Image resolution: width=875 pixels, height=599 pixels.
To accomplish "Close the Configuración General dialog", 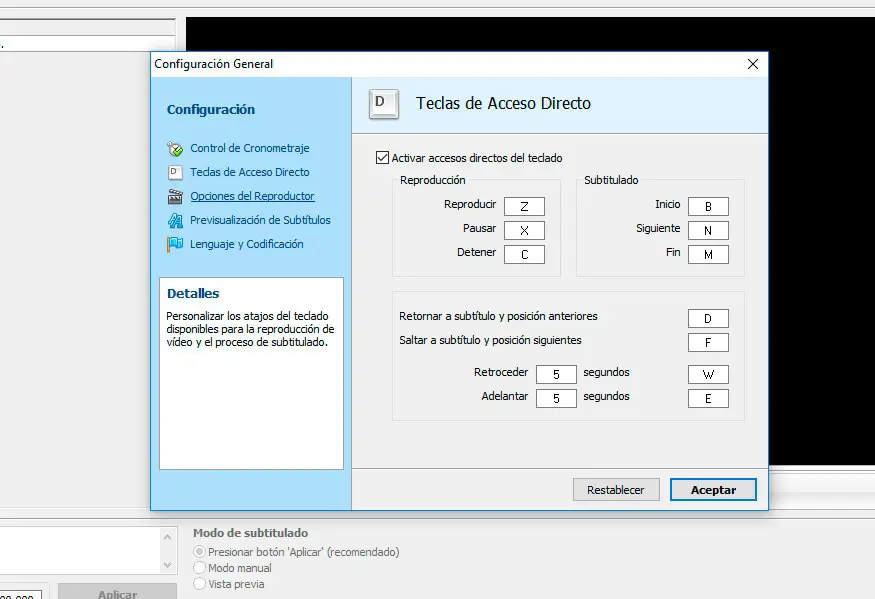I will pyautogui.click(x=753, y=64).
